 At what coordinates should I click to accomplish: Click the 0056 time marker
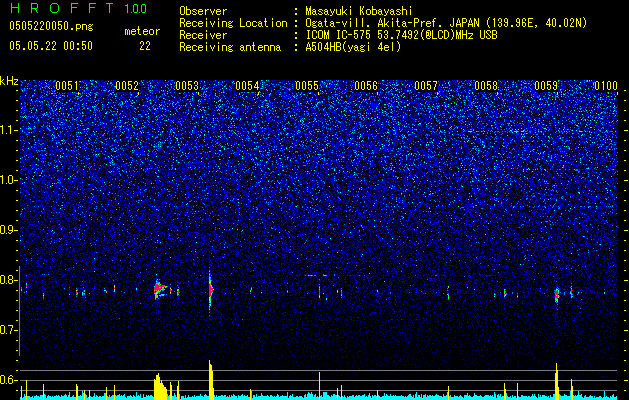(366, 86)
